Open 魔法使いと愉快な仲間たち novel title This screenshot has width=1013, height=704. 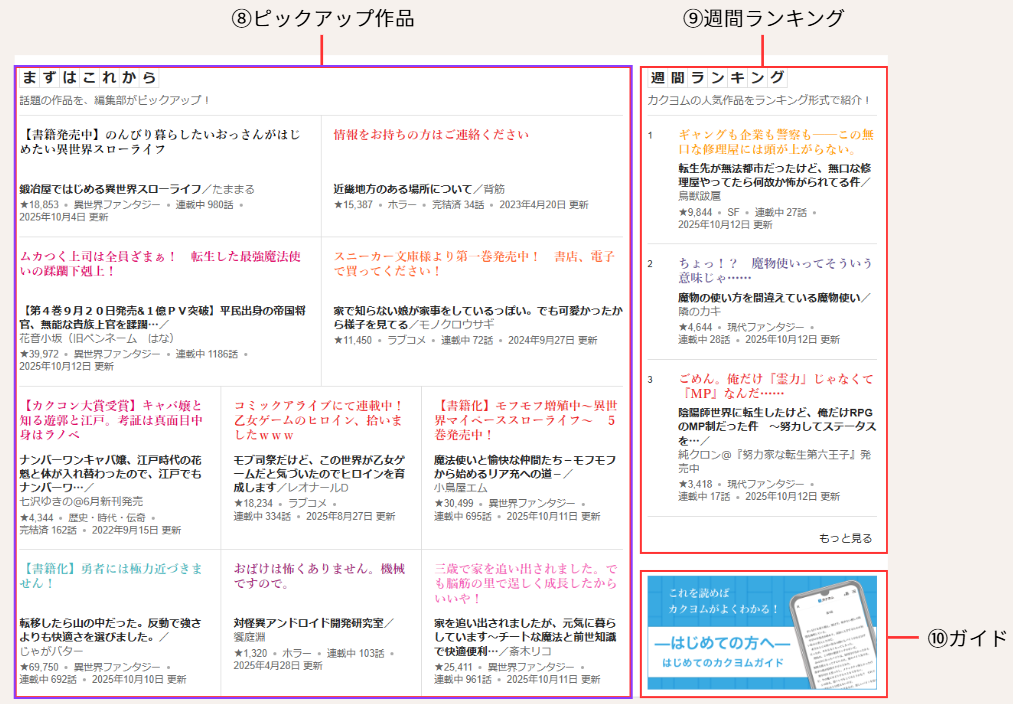523,467
